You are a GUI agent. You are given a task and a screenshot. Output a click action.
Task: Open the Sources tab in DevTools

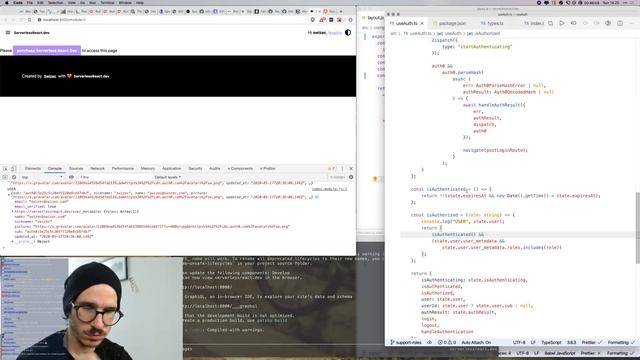[x=76, y=169]
